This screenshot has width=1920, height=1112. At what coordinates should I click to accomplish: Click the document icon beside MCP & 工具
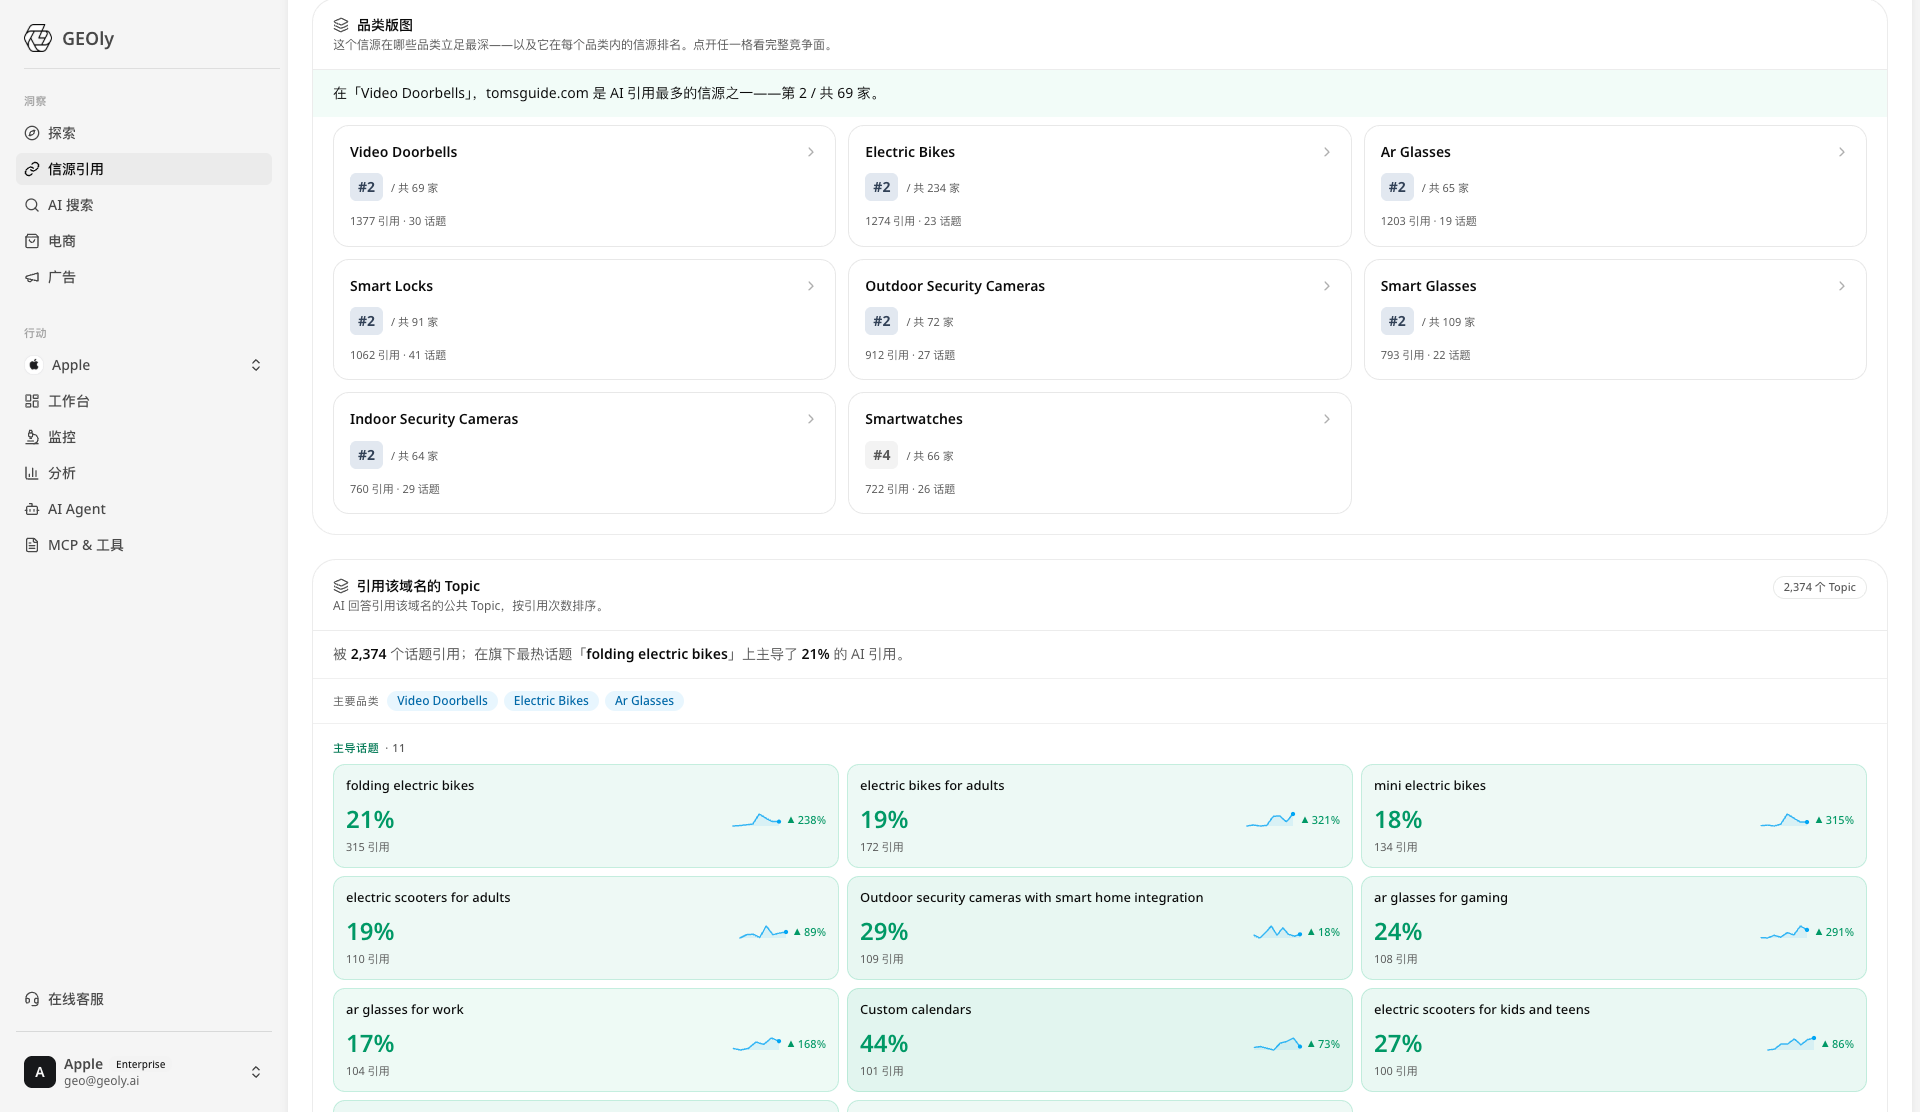32,545
